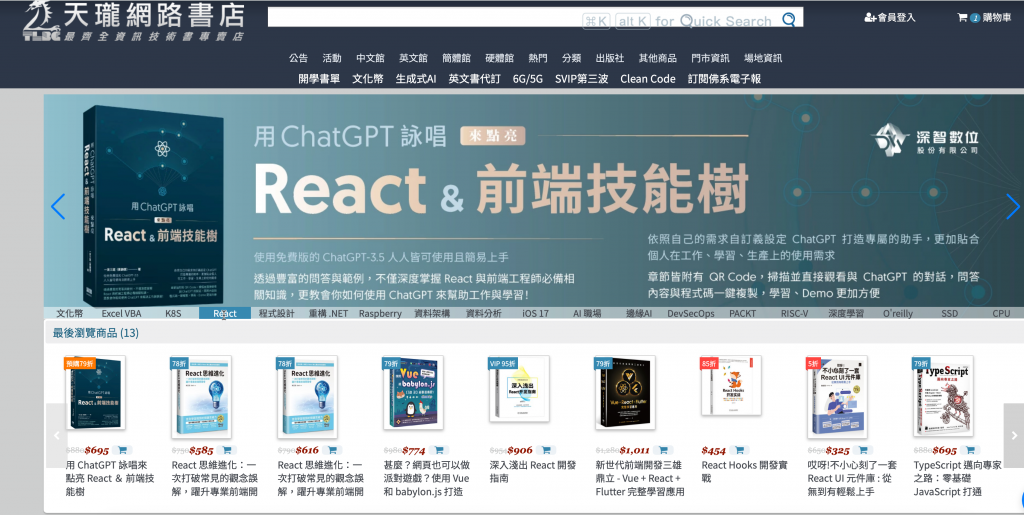The width and height of the screenshot is (1024, 515).
Task: Click the 購物車 text link
Action: [x=997, y=18]
